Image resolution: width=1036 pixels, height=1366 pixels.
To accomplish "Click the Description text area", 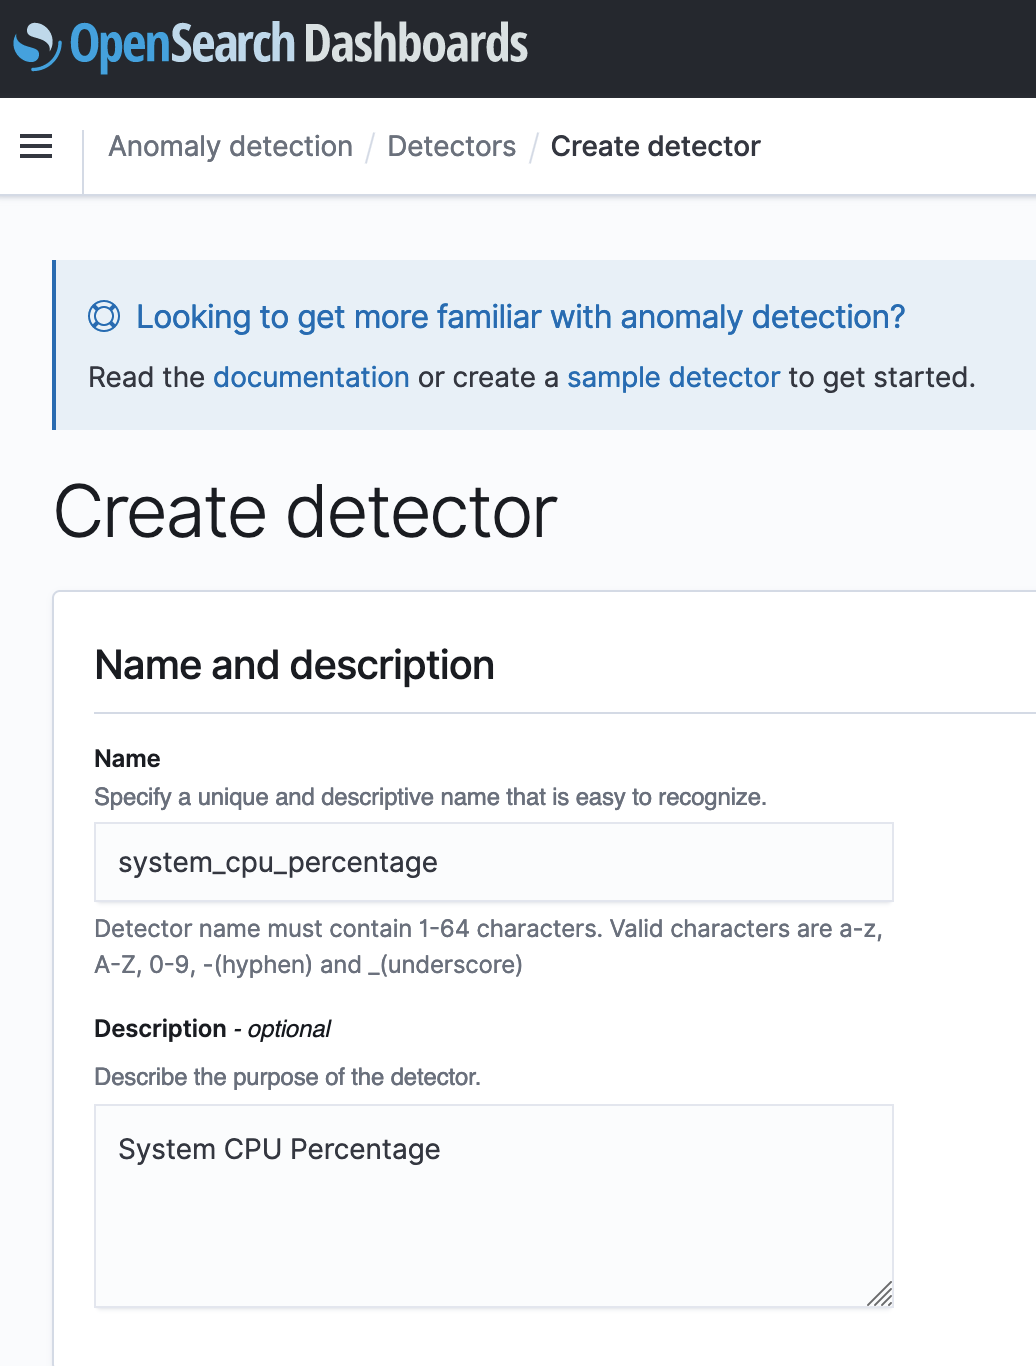I will tap(494, 1206).
